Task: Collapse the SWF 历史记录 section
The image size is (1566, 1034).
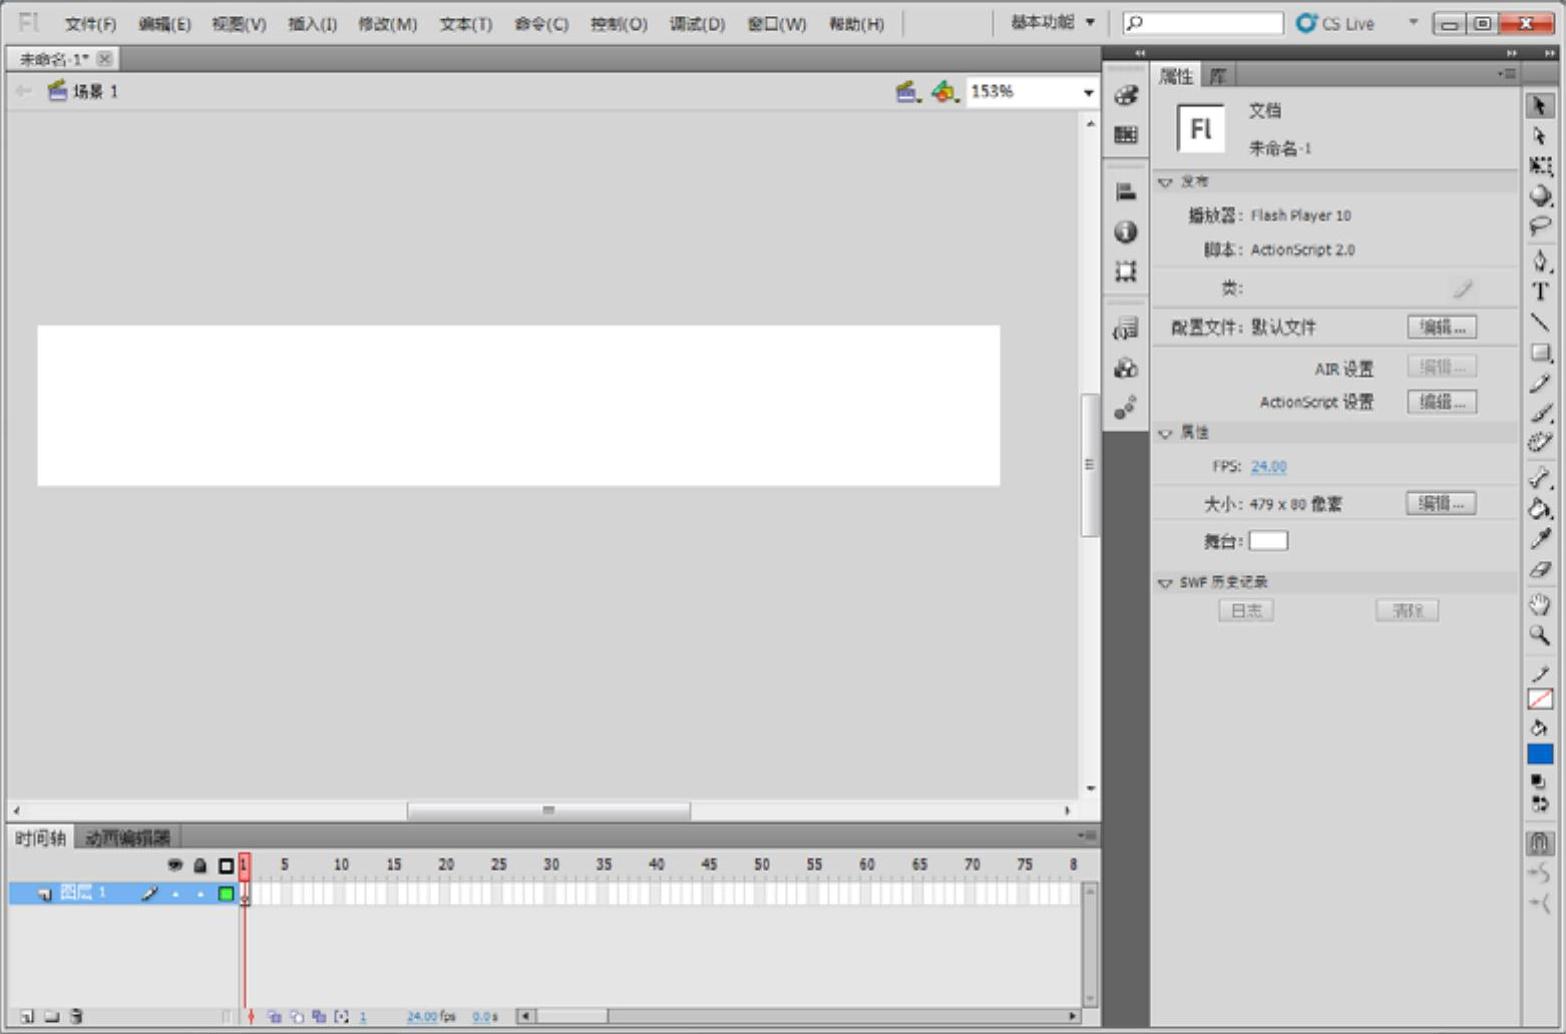Action: (1165, 583)
